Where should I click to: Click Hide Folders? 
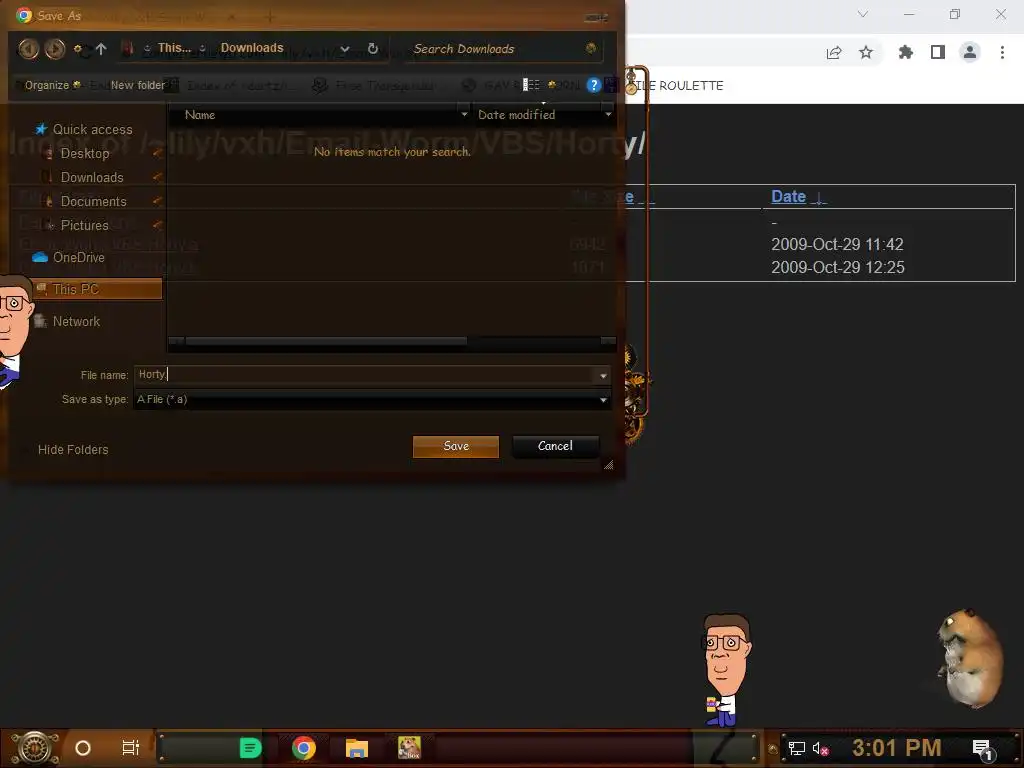(73, 449)
